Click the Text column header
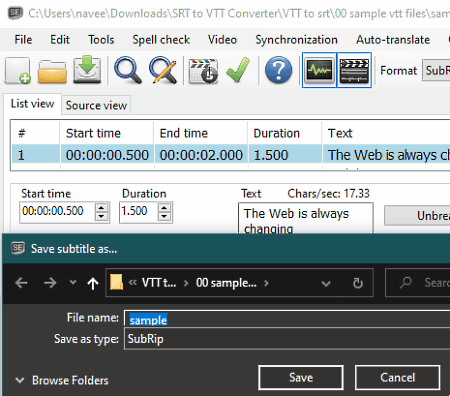 (x=386, y=133)
